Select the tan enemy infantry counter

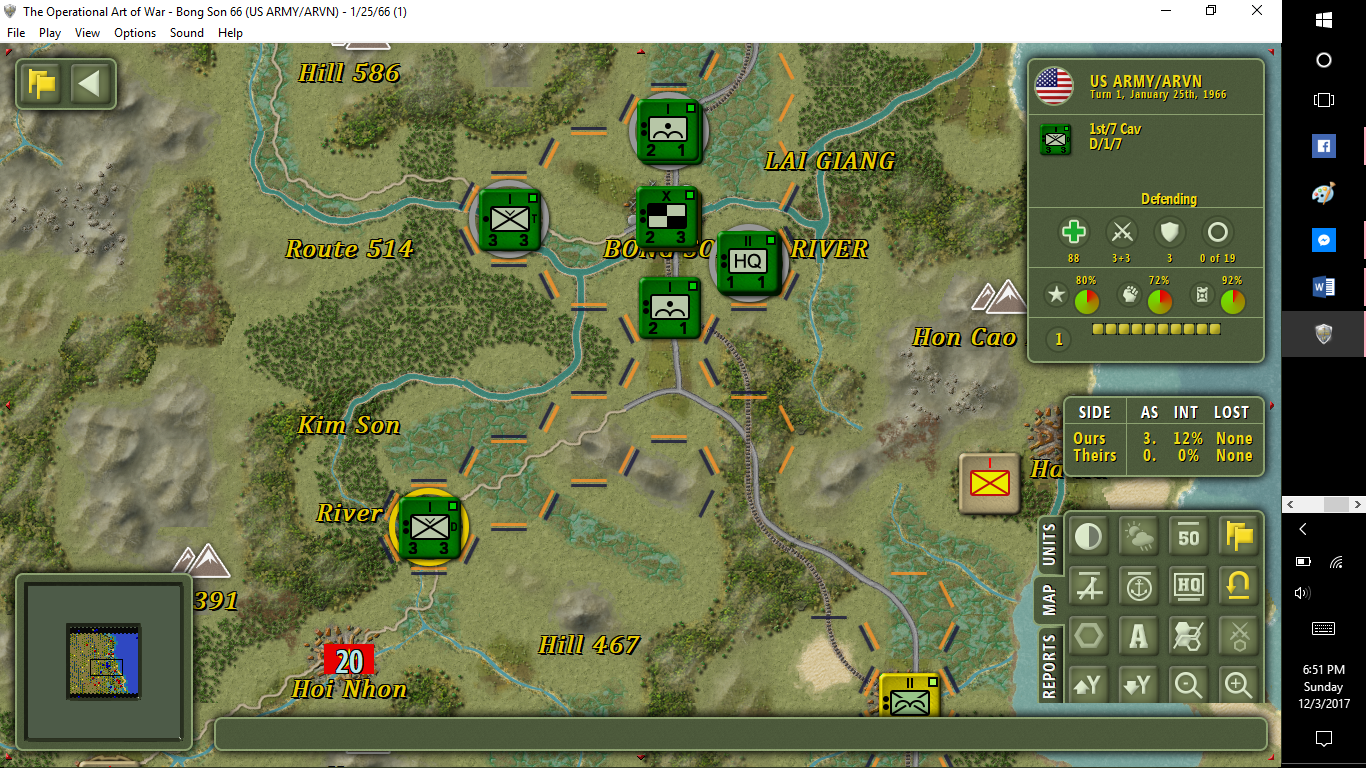(990, 484)
